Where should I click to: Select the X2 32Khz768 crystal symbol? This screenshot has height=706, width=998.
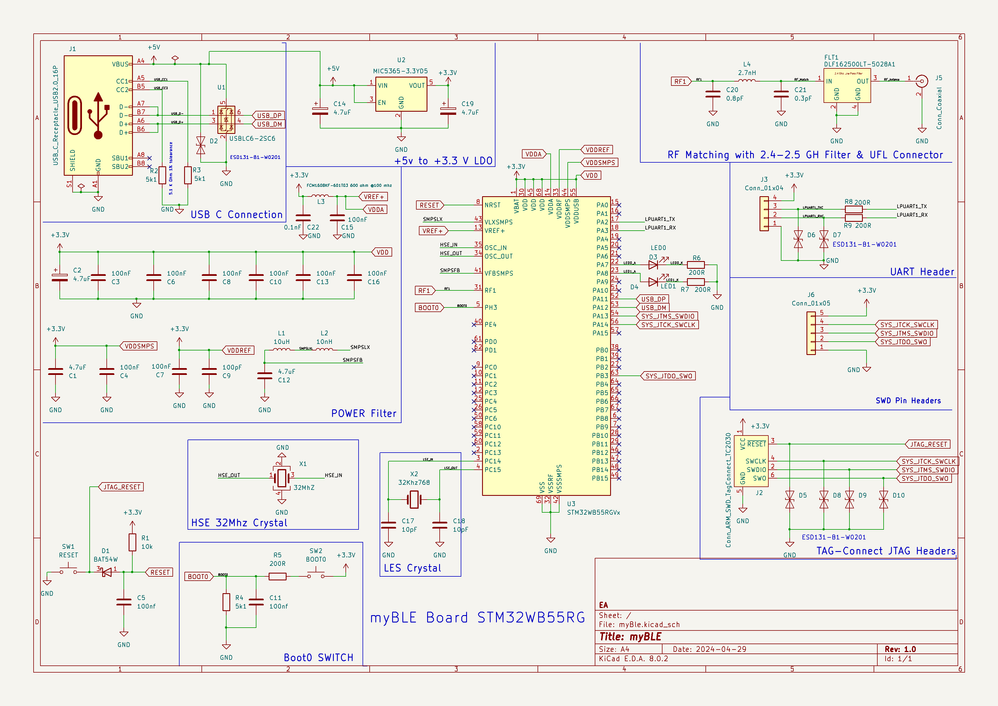[x=414, y=499]
